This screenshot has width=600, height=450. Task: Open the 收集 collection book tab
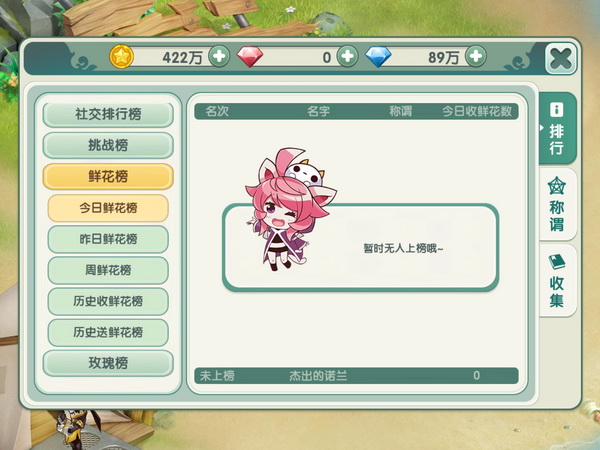coord(558,280)
